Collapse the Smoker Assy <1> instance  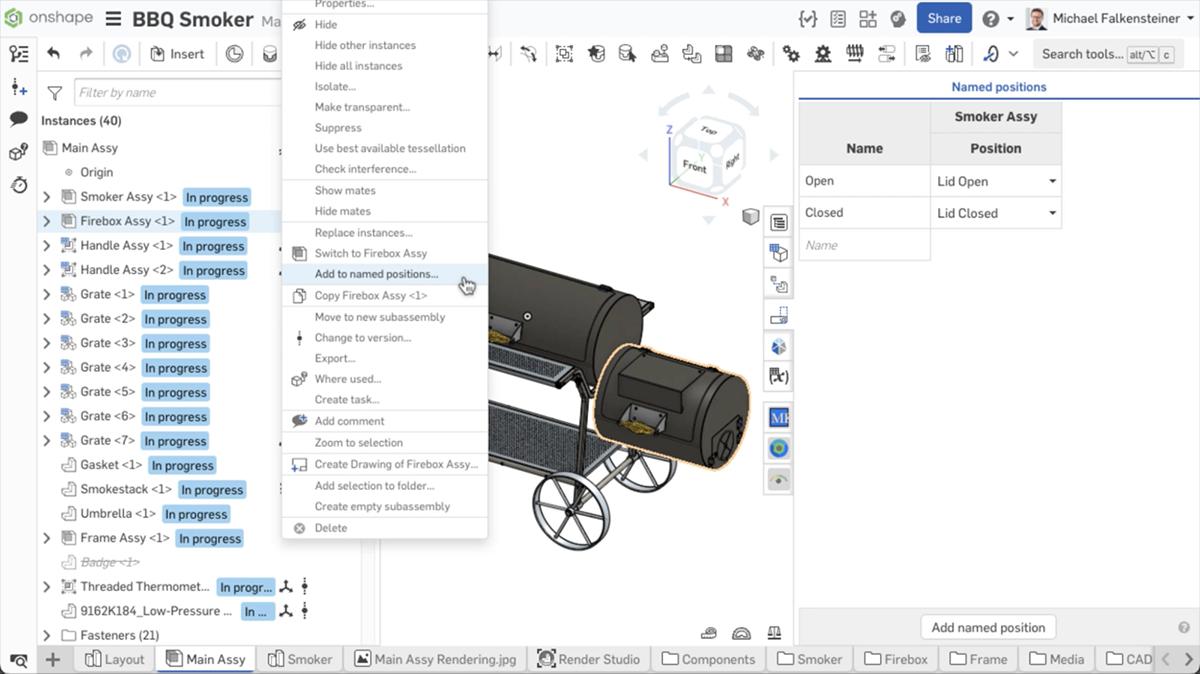point(46,197)
